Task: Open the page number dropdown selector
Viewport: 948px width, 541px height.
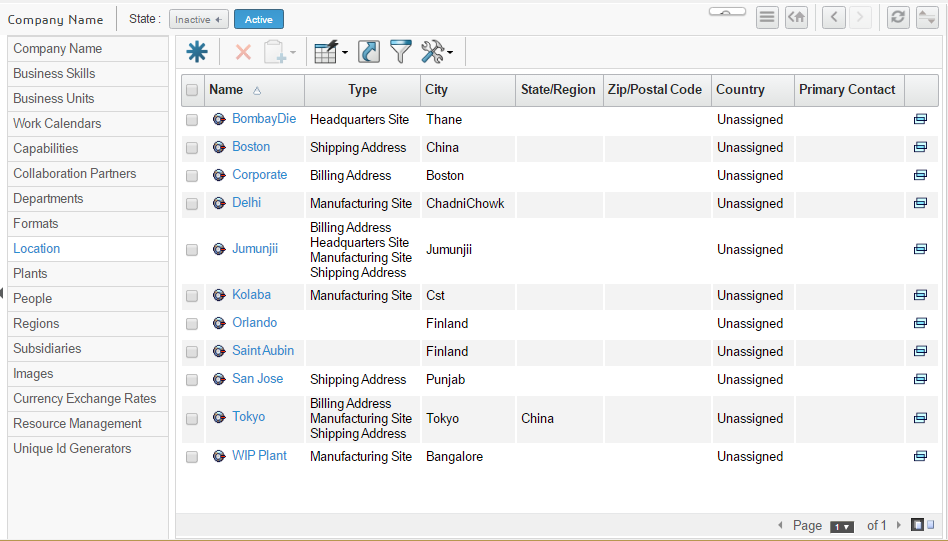Action: click(841, 526)
